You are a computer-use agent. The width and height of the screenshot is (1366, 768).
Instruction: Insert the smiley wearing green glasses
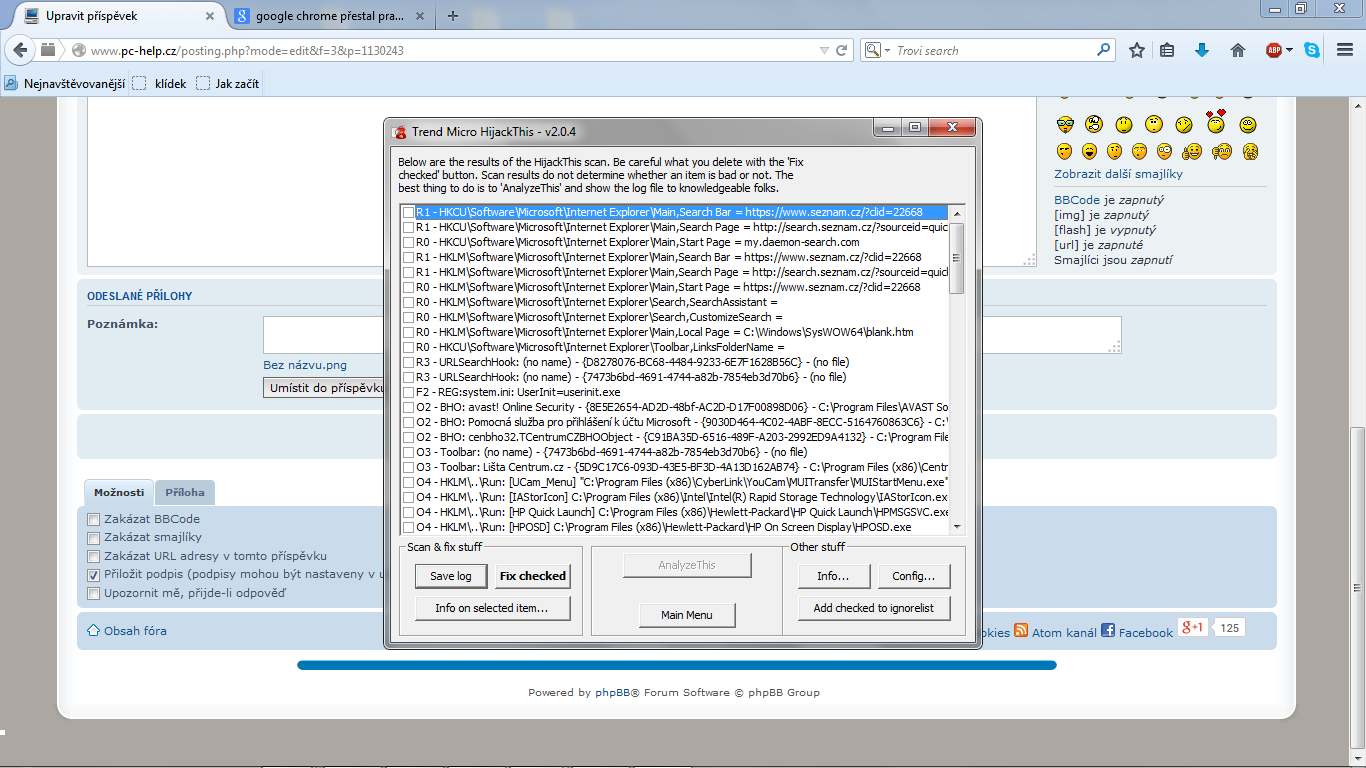[x=1064, y=125]
